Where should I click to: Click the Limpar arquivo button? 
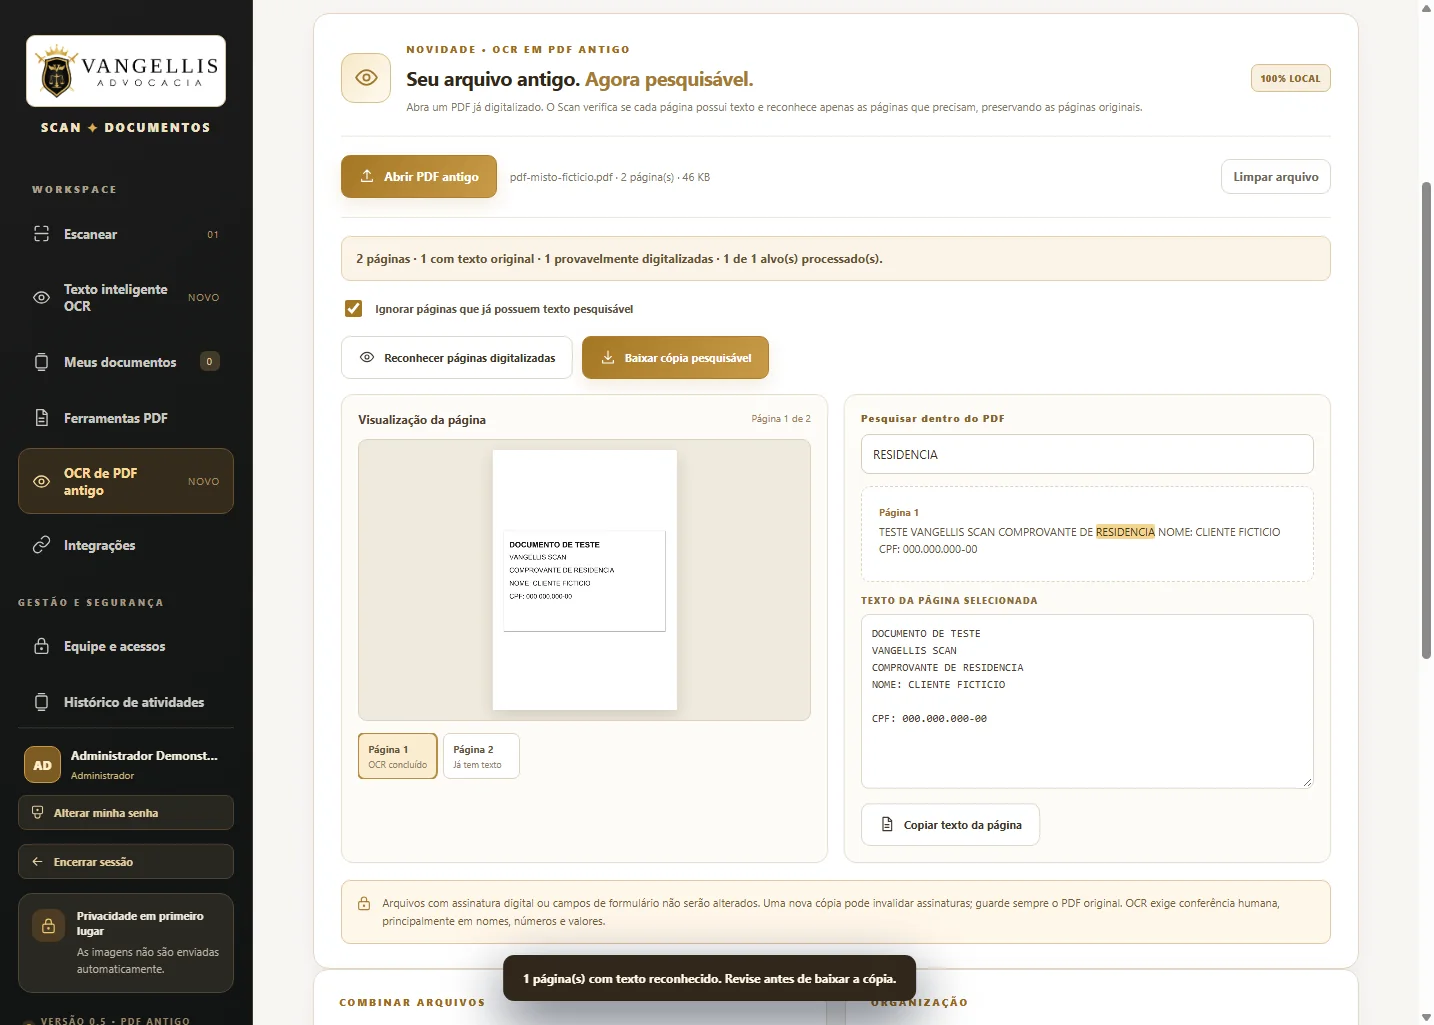(x=1276, y=177)
